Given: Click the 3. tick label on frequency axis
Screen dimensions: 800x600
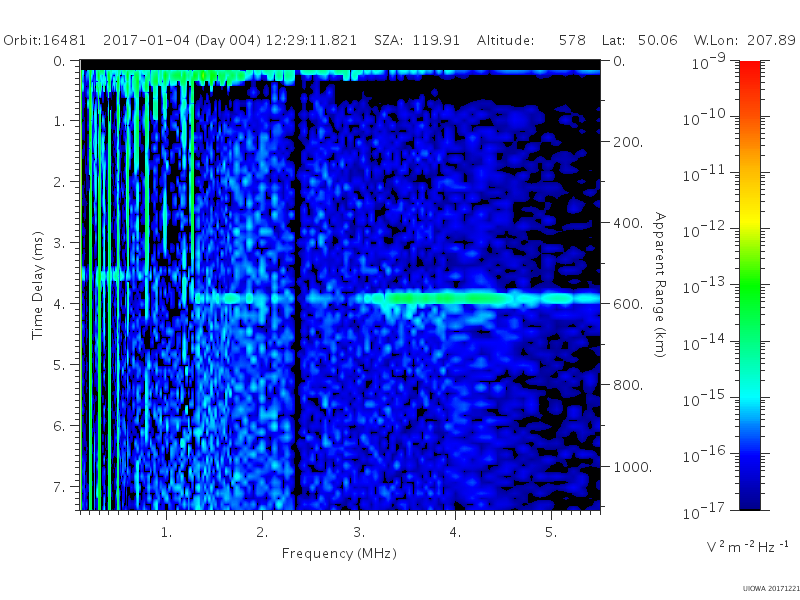Looking at the screenshot, I should point(359,532).
